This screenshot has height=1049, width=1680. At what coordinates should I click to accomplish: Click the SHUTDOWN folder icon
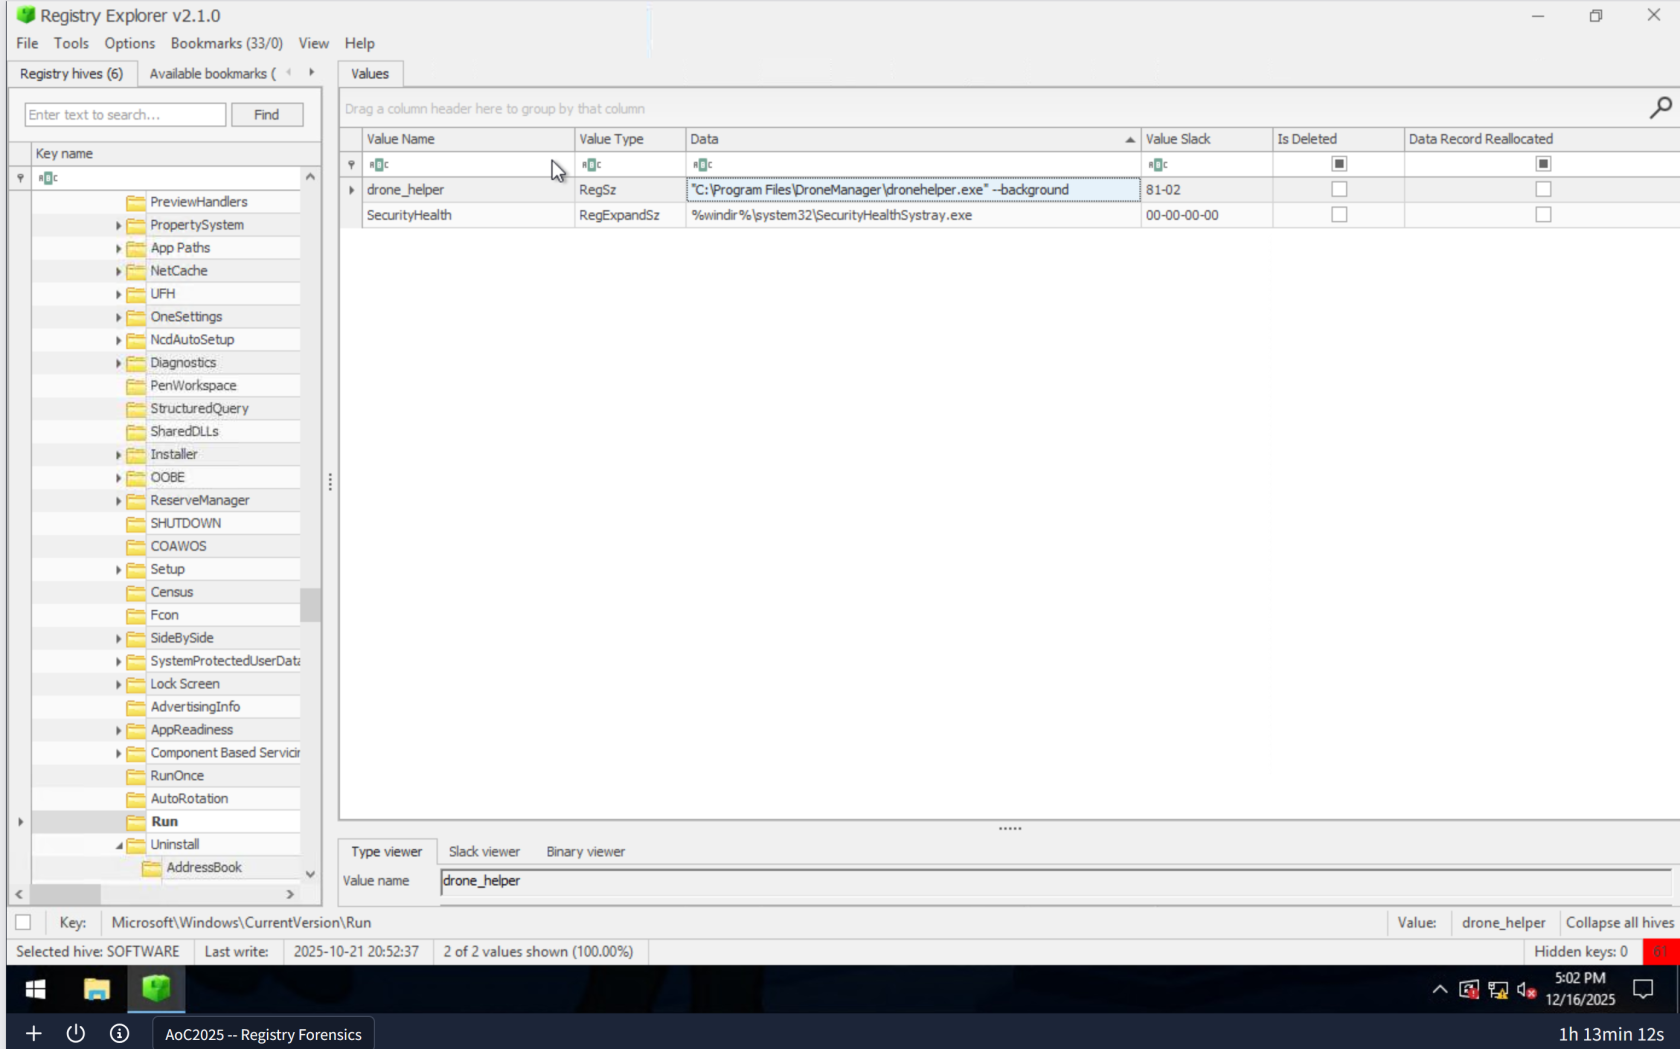point(136,524)
